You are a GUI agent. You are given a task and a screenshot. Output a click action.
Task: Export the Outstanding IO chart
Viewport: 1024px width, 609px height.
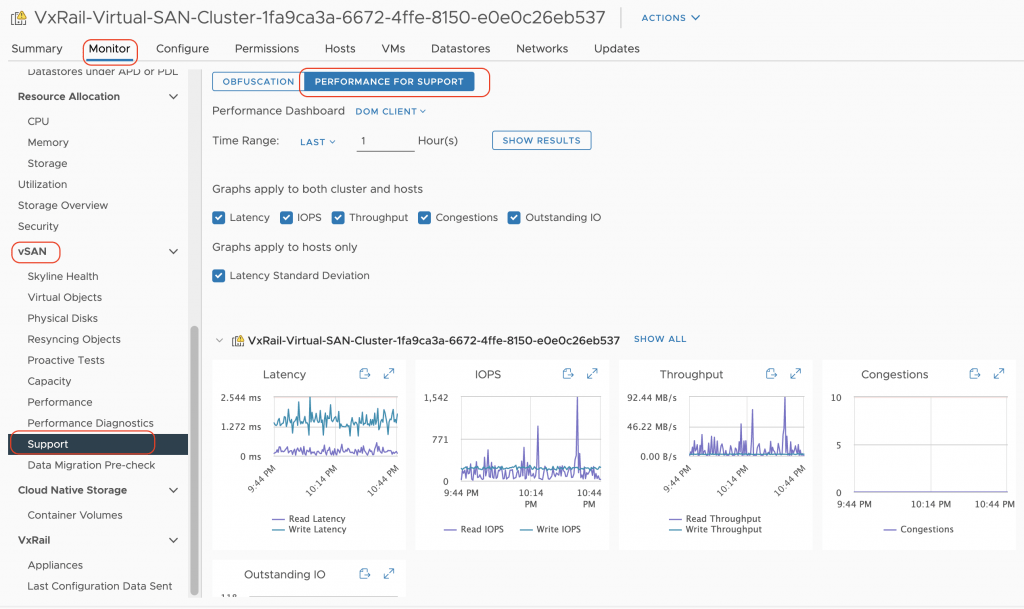[x=365, y=574]
